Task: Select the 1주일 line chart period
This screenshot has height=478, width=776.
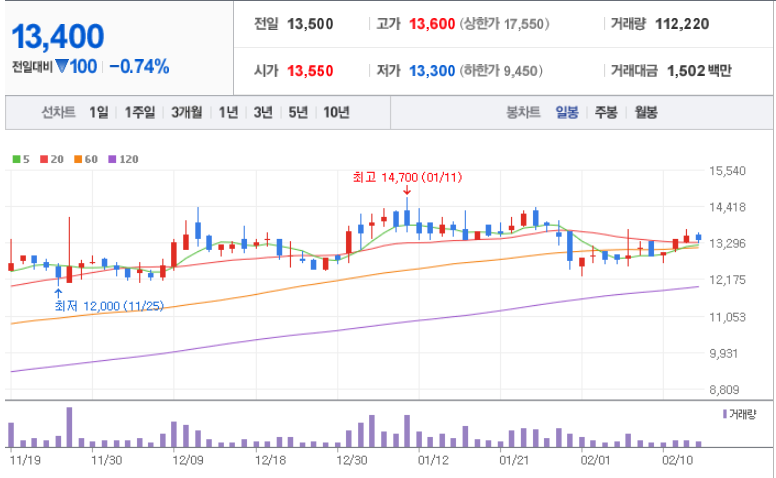Action: (x=140, y=112)
